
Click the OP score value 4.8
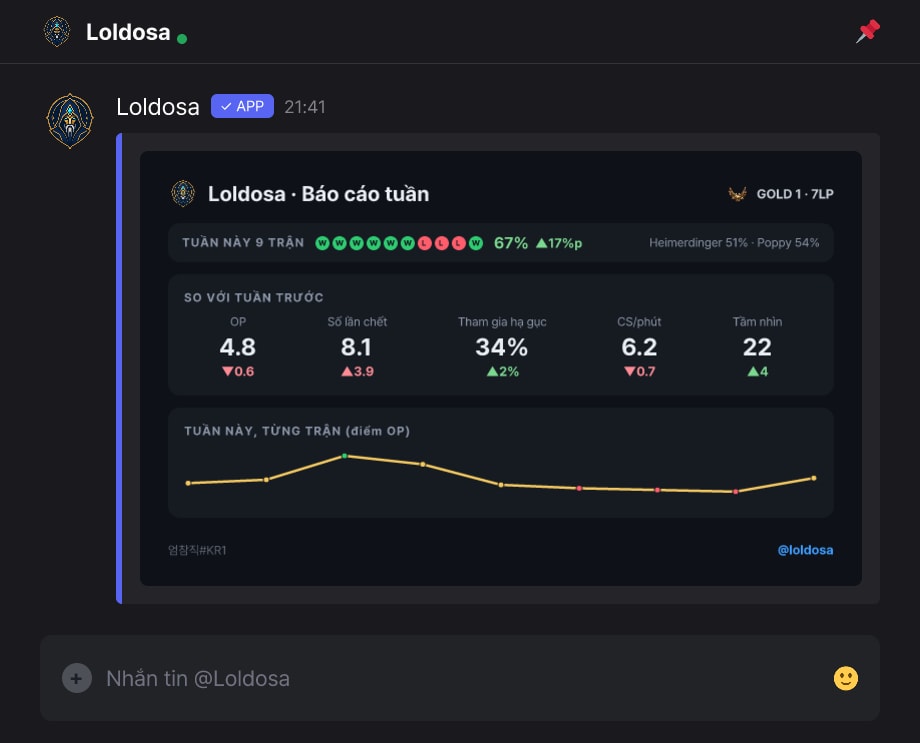[238, 347]
